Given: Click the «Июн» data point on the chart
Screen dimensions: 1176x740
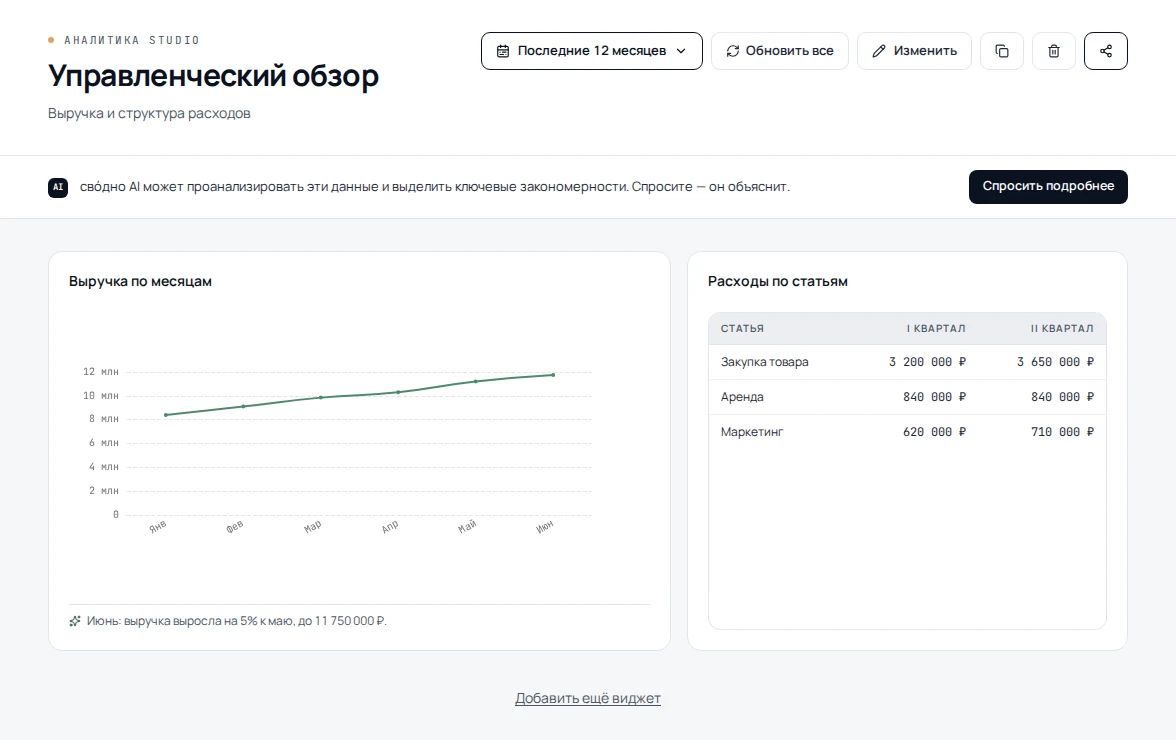Looking at the screenshot, I should point(554,375).
